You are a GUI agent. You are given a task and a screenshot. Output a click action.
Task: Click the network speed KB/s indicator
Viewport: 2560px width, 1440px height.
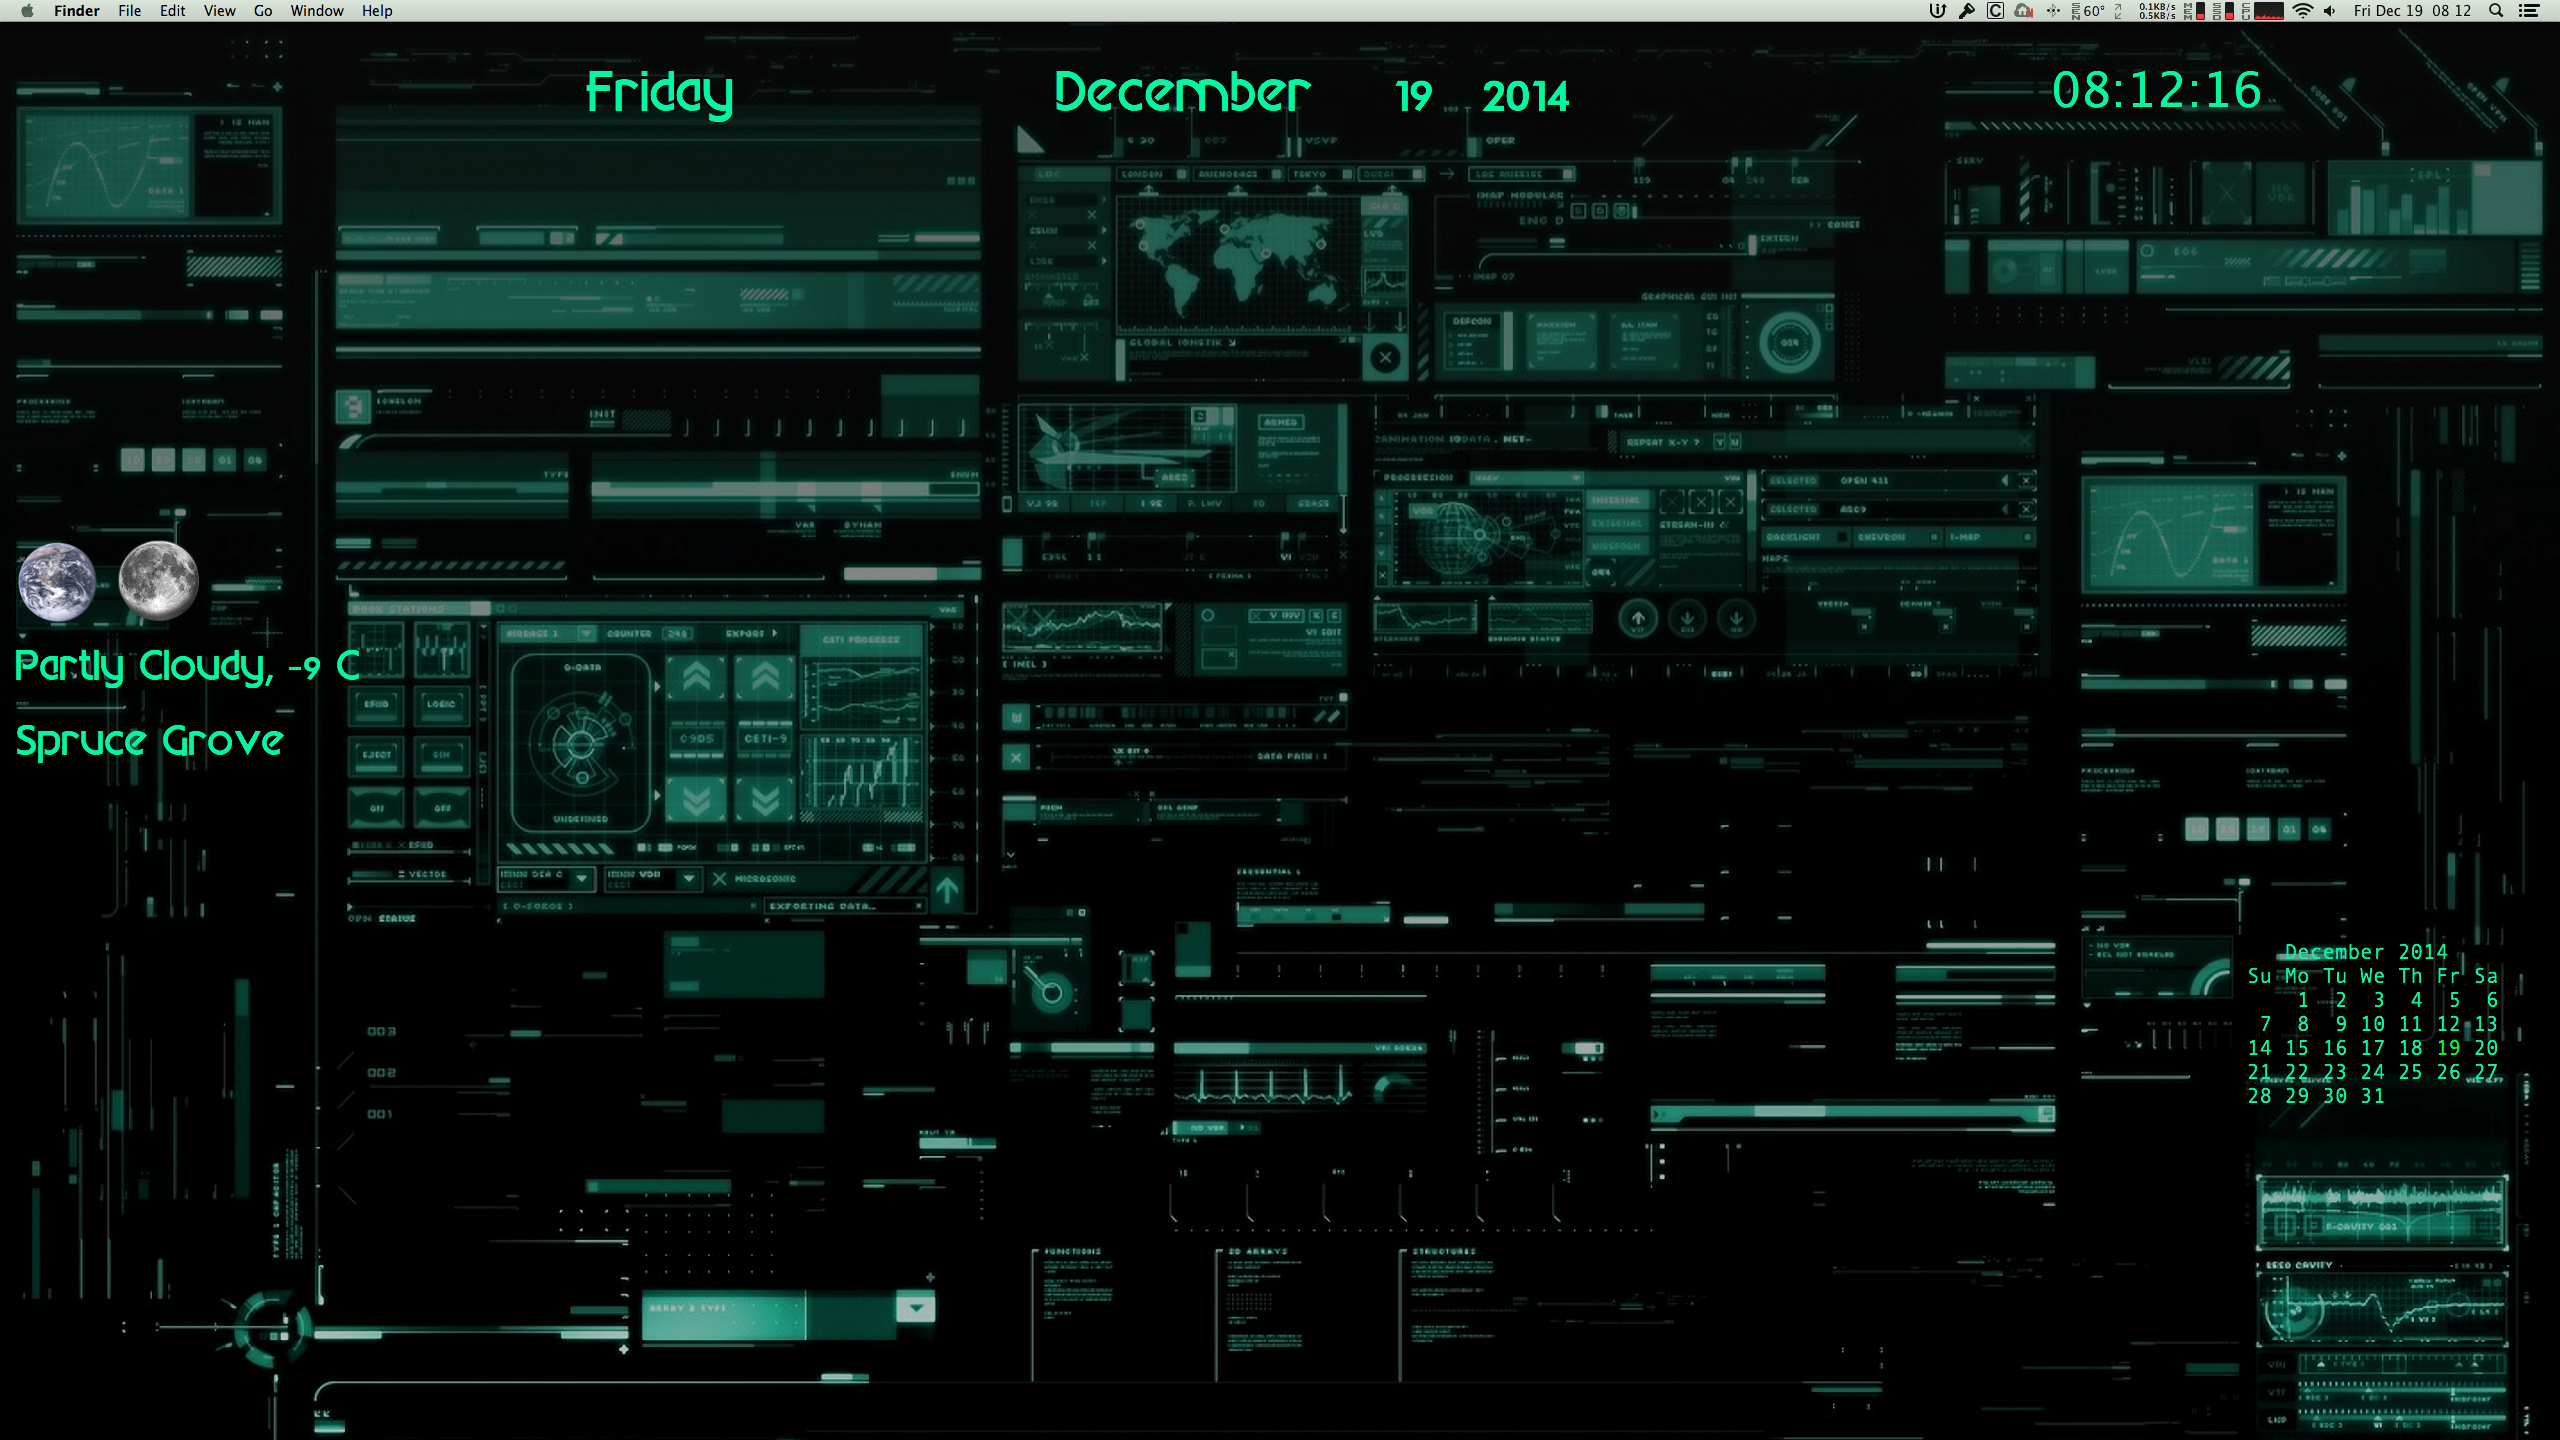coord(2156,11)
